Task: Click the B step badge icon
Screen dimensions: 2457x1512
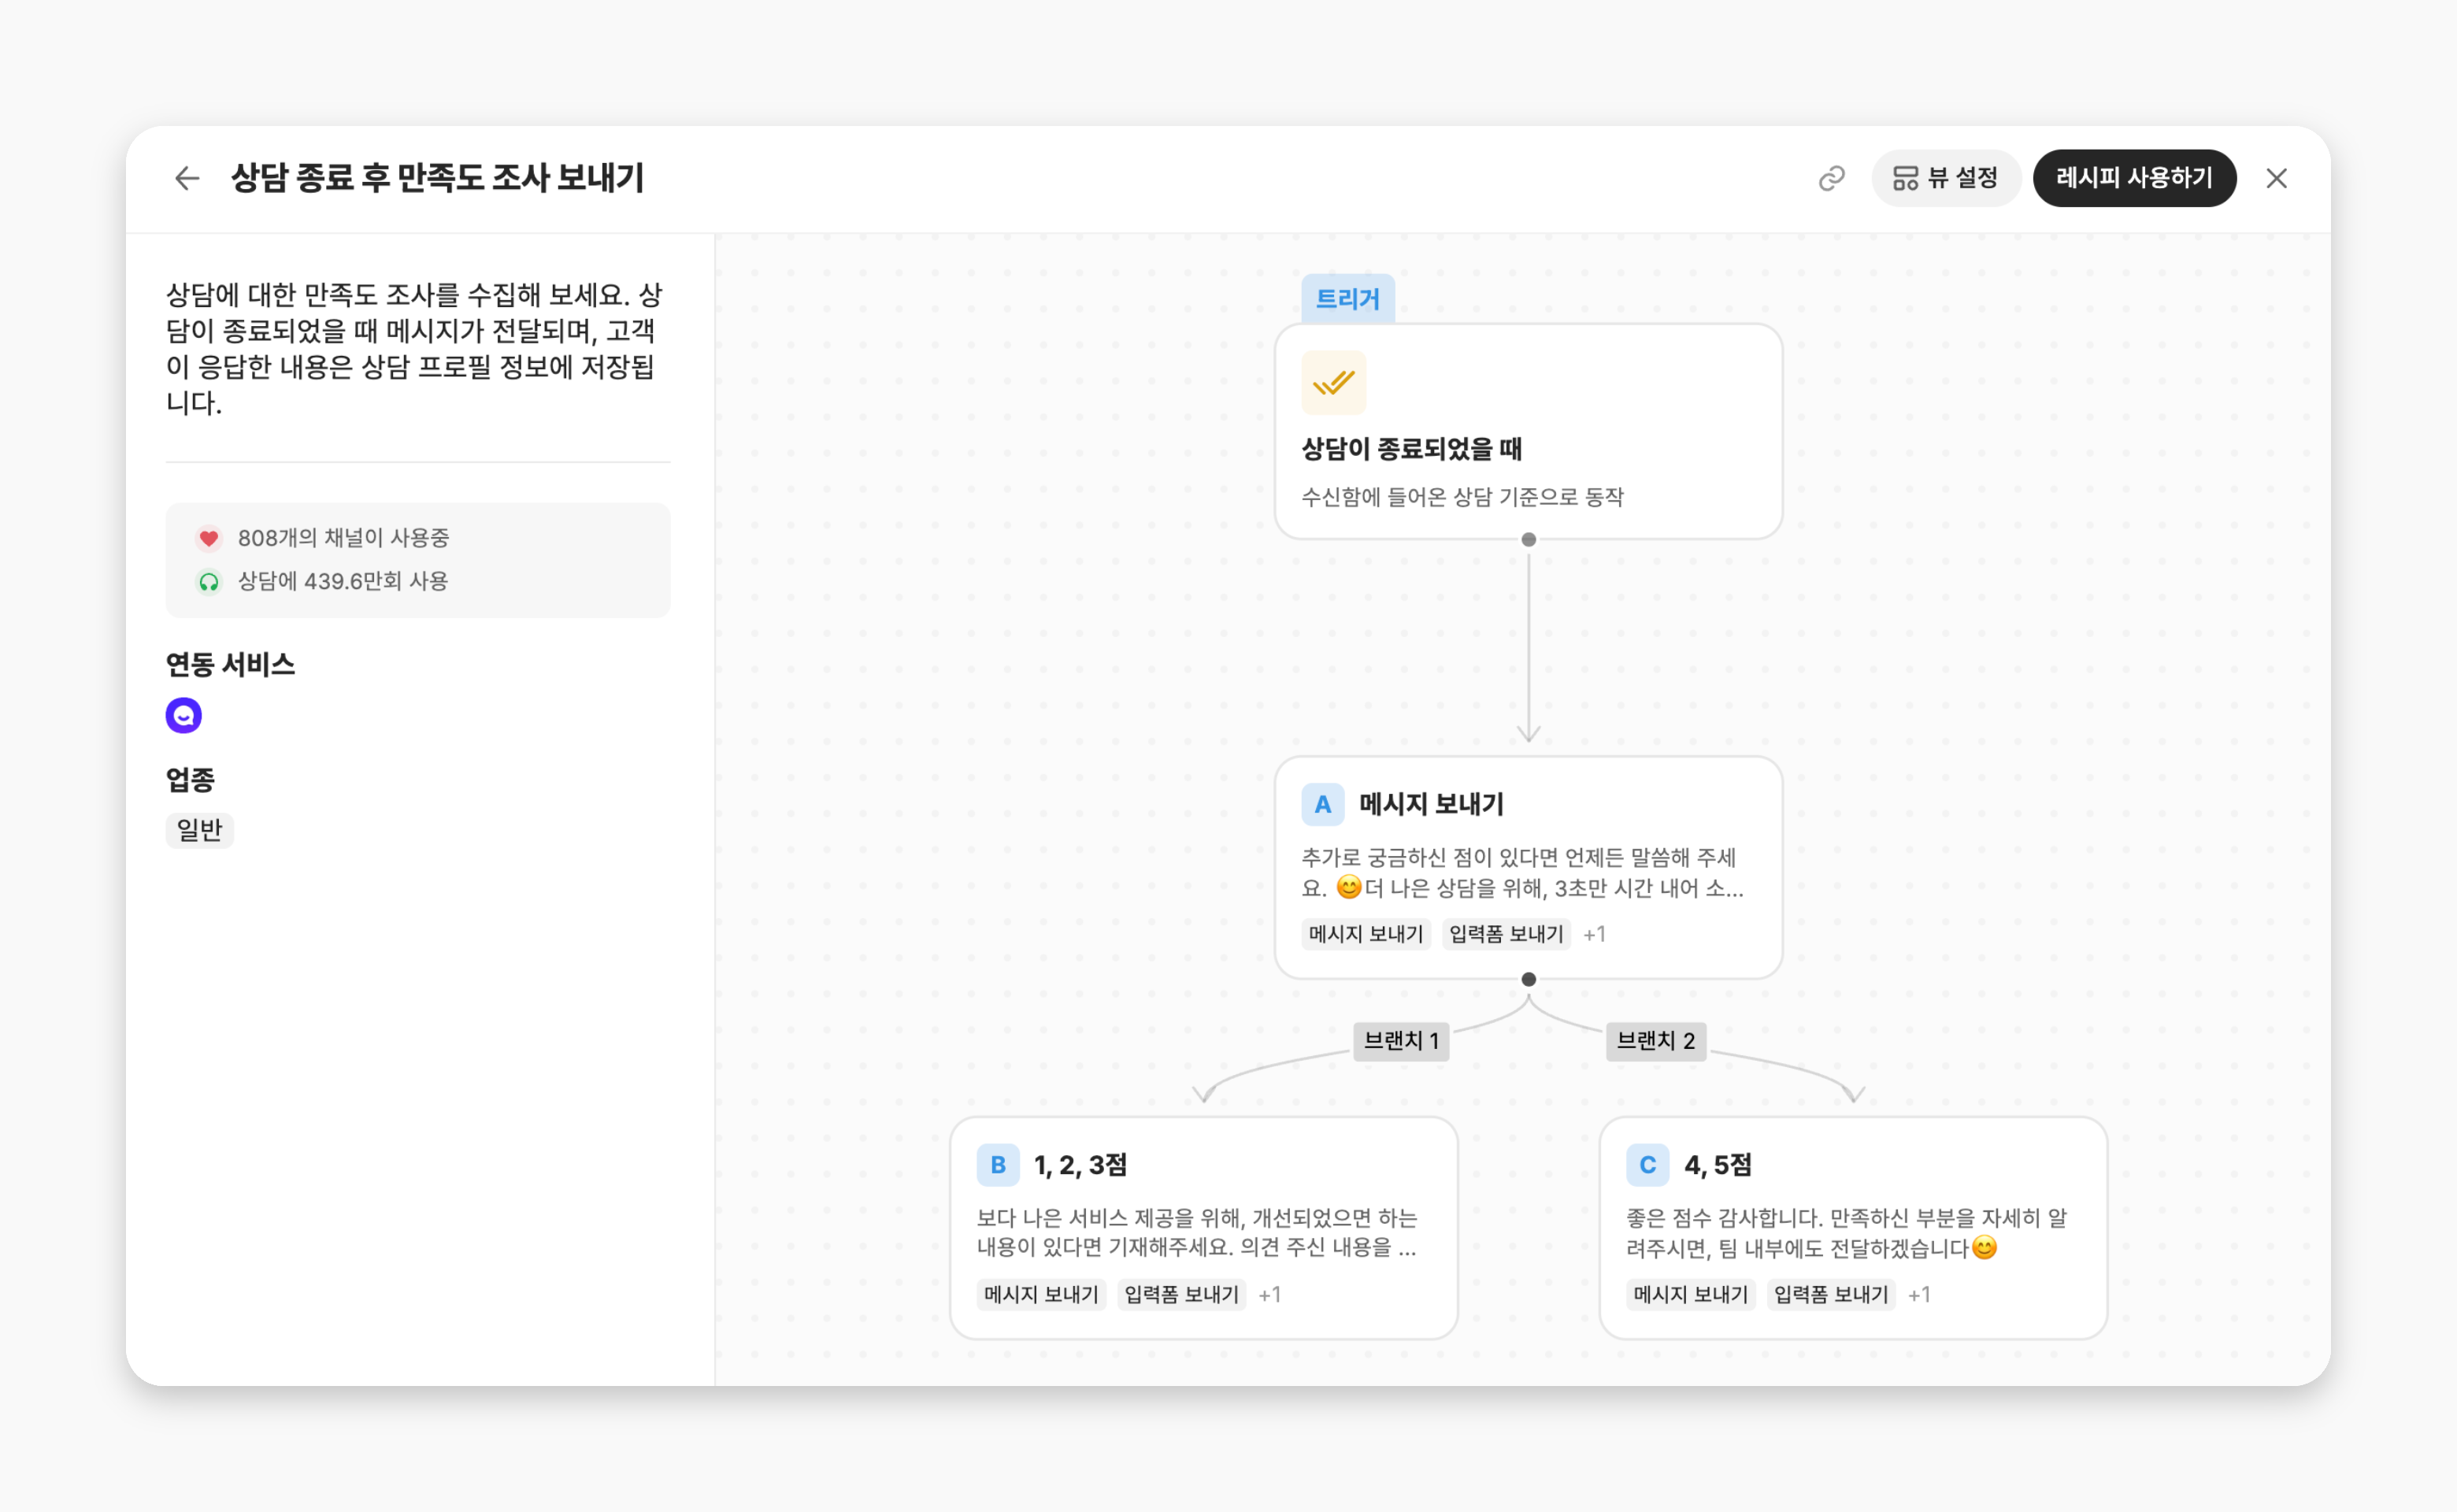Action: coord(997,1165)
